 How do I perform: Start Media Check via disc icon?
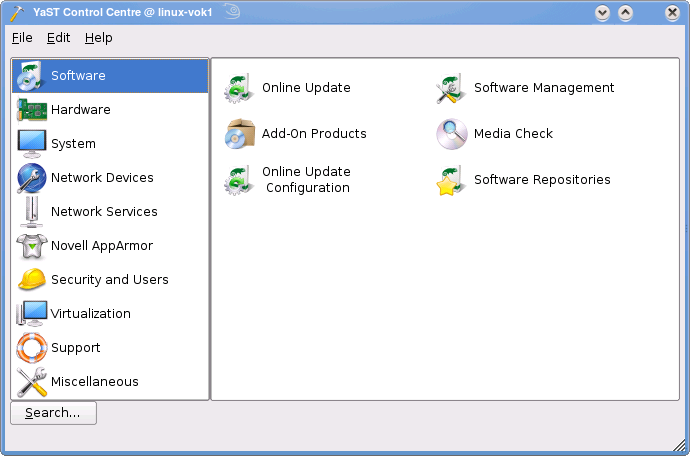(451, 134)
